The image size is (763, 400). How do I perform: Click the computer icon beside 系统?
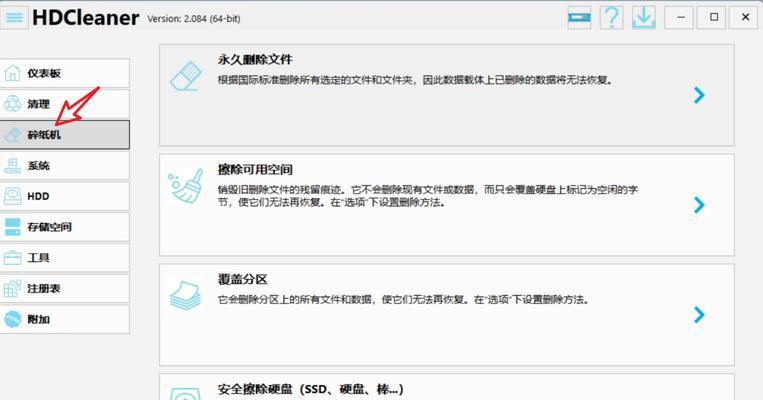click(x=12, y=165)
